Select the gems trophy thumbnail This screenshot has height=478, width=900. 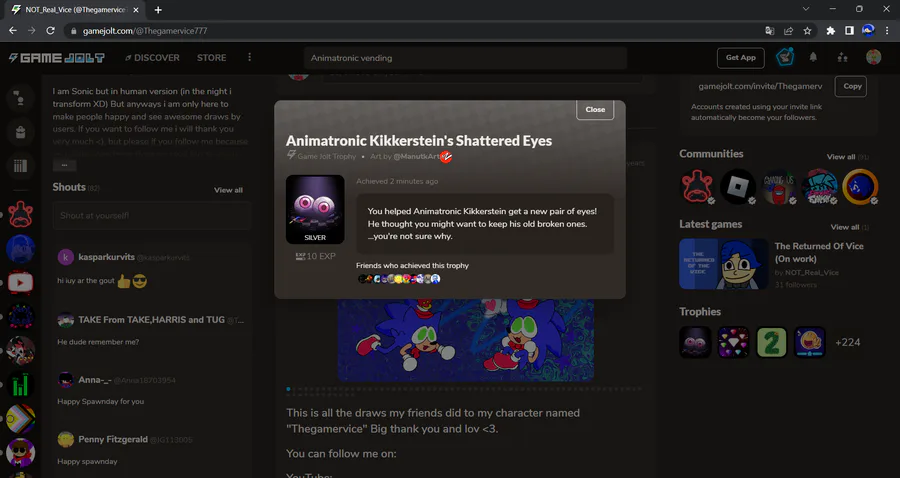click(733, 342)
